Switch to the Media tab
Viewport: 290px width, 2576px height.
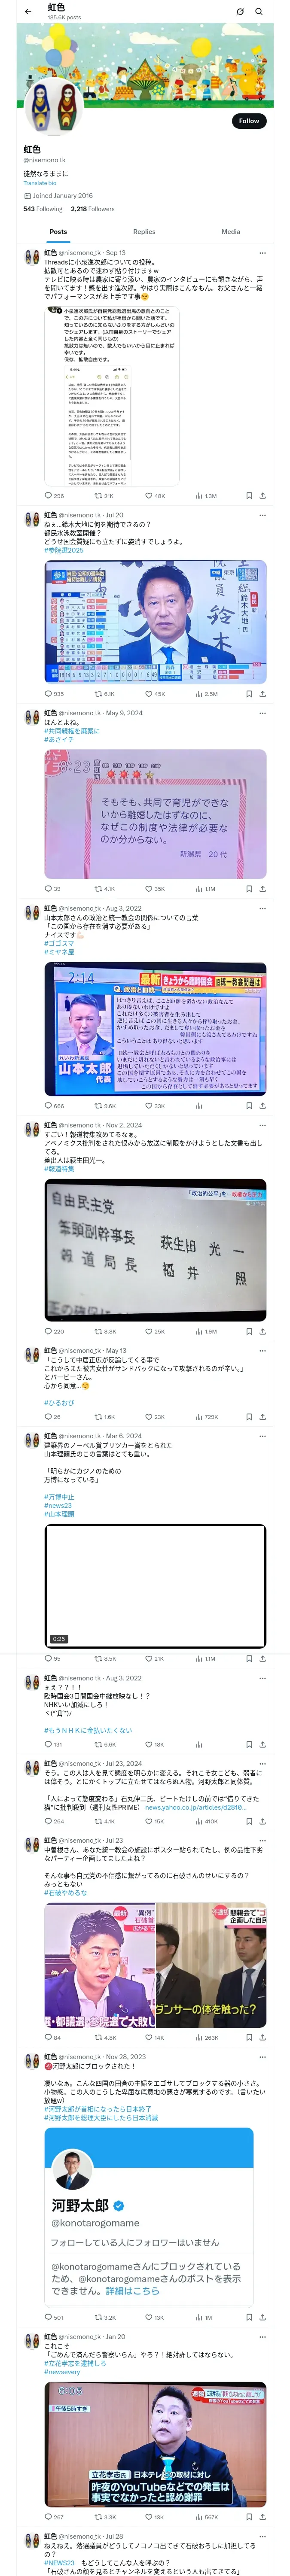tap(231, 231)
